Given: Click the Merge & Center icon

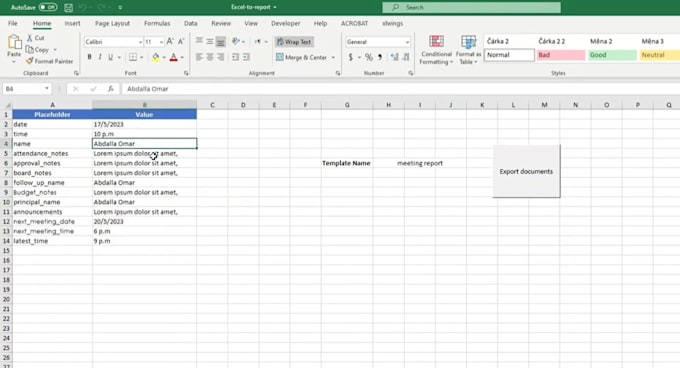Looking at the screenshot, I should (280, 57).
